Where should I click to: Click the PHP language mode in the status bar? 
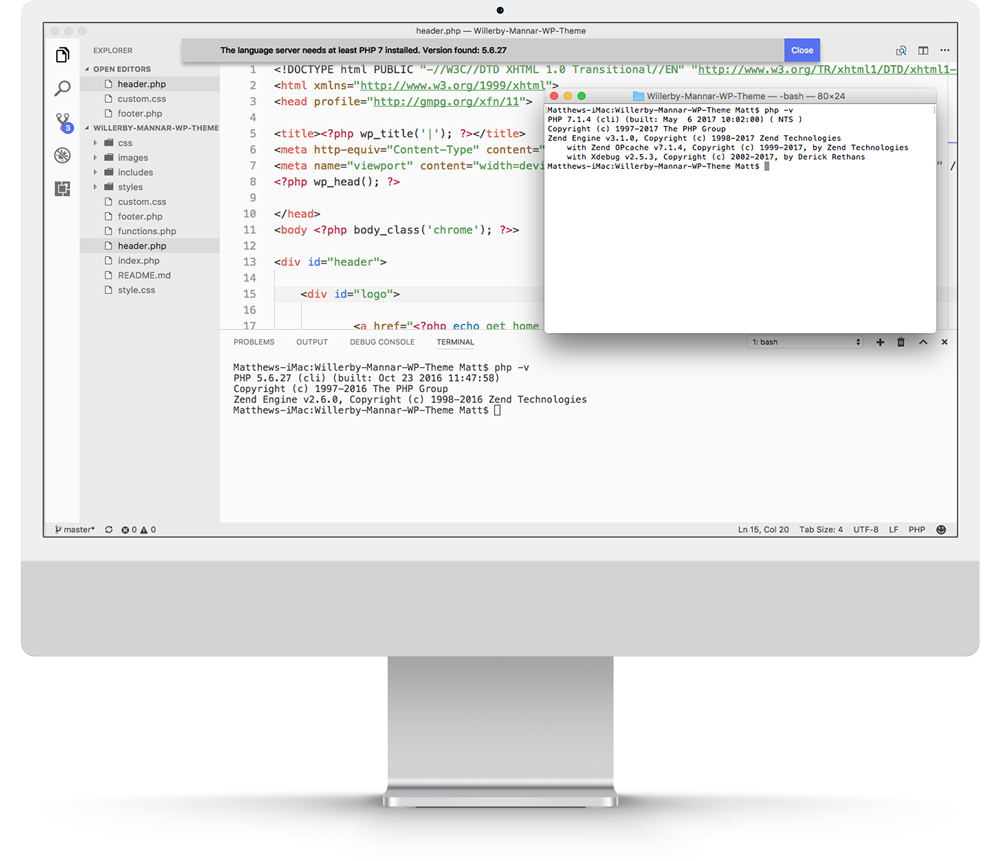[917, 529]
